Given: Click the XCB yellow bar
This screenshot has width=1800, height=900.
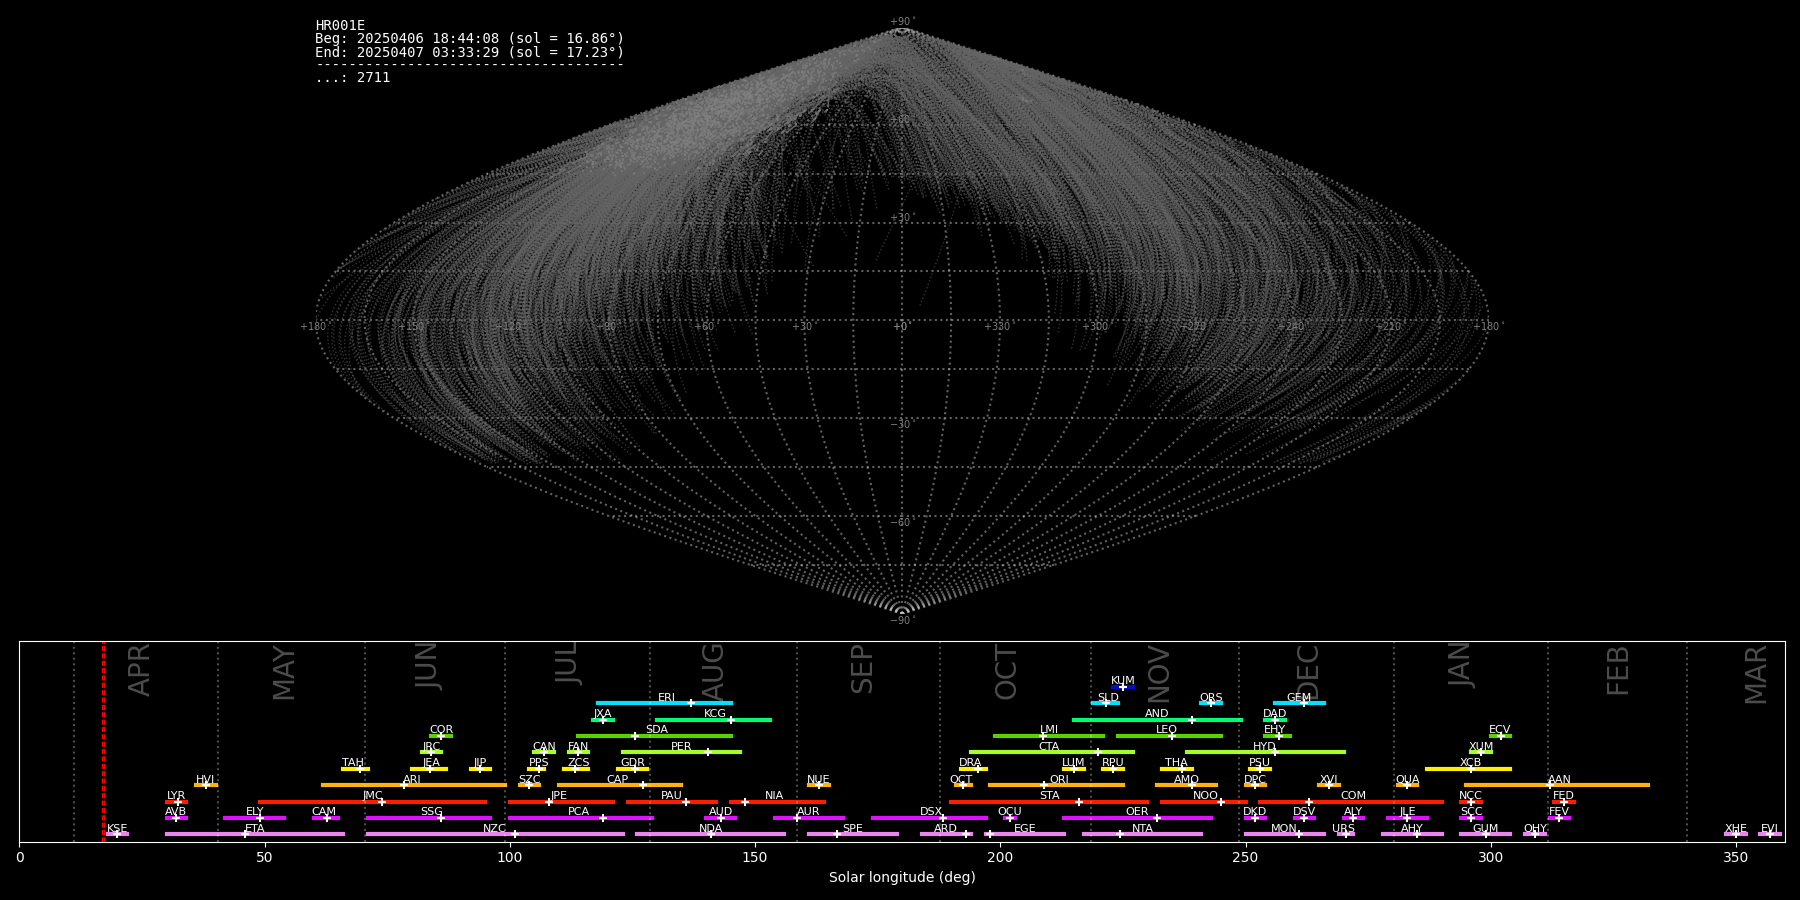Looking at the screenshot, I should point(1468,769).
